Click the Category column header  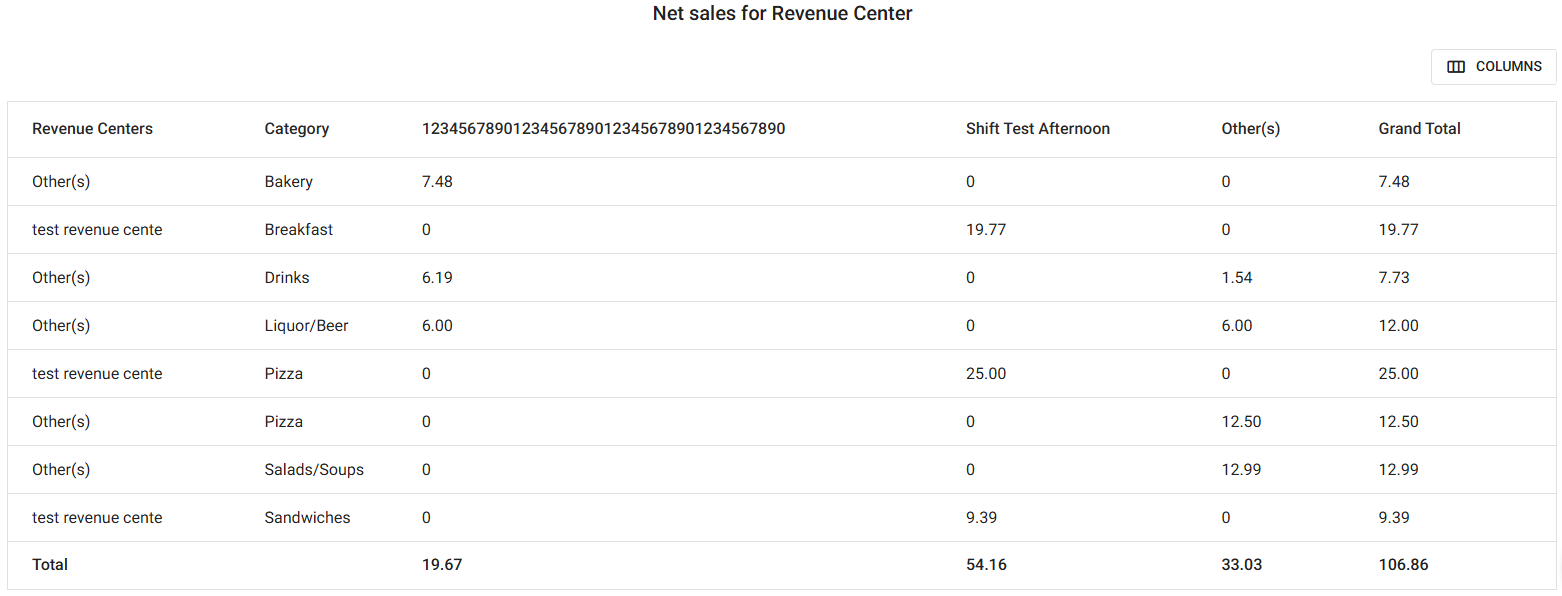click(296, 129)
